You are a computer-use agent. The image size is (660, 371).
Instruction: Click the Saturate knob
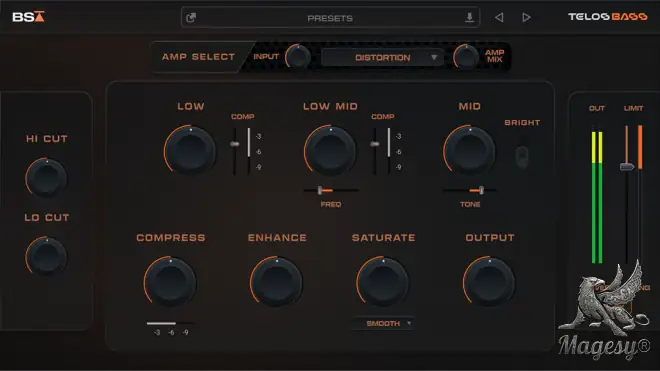(x=383, y=281)
